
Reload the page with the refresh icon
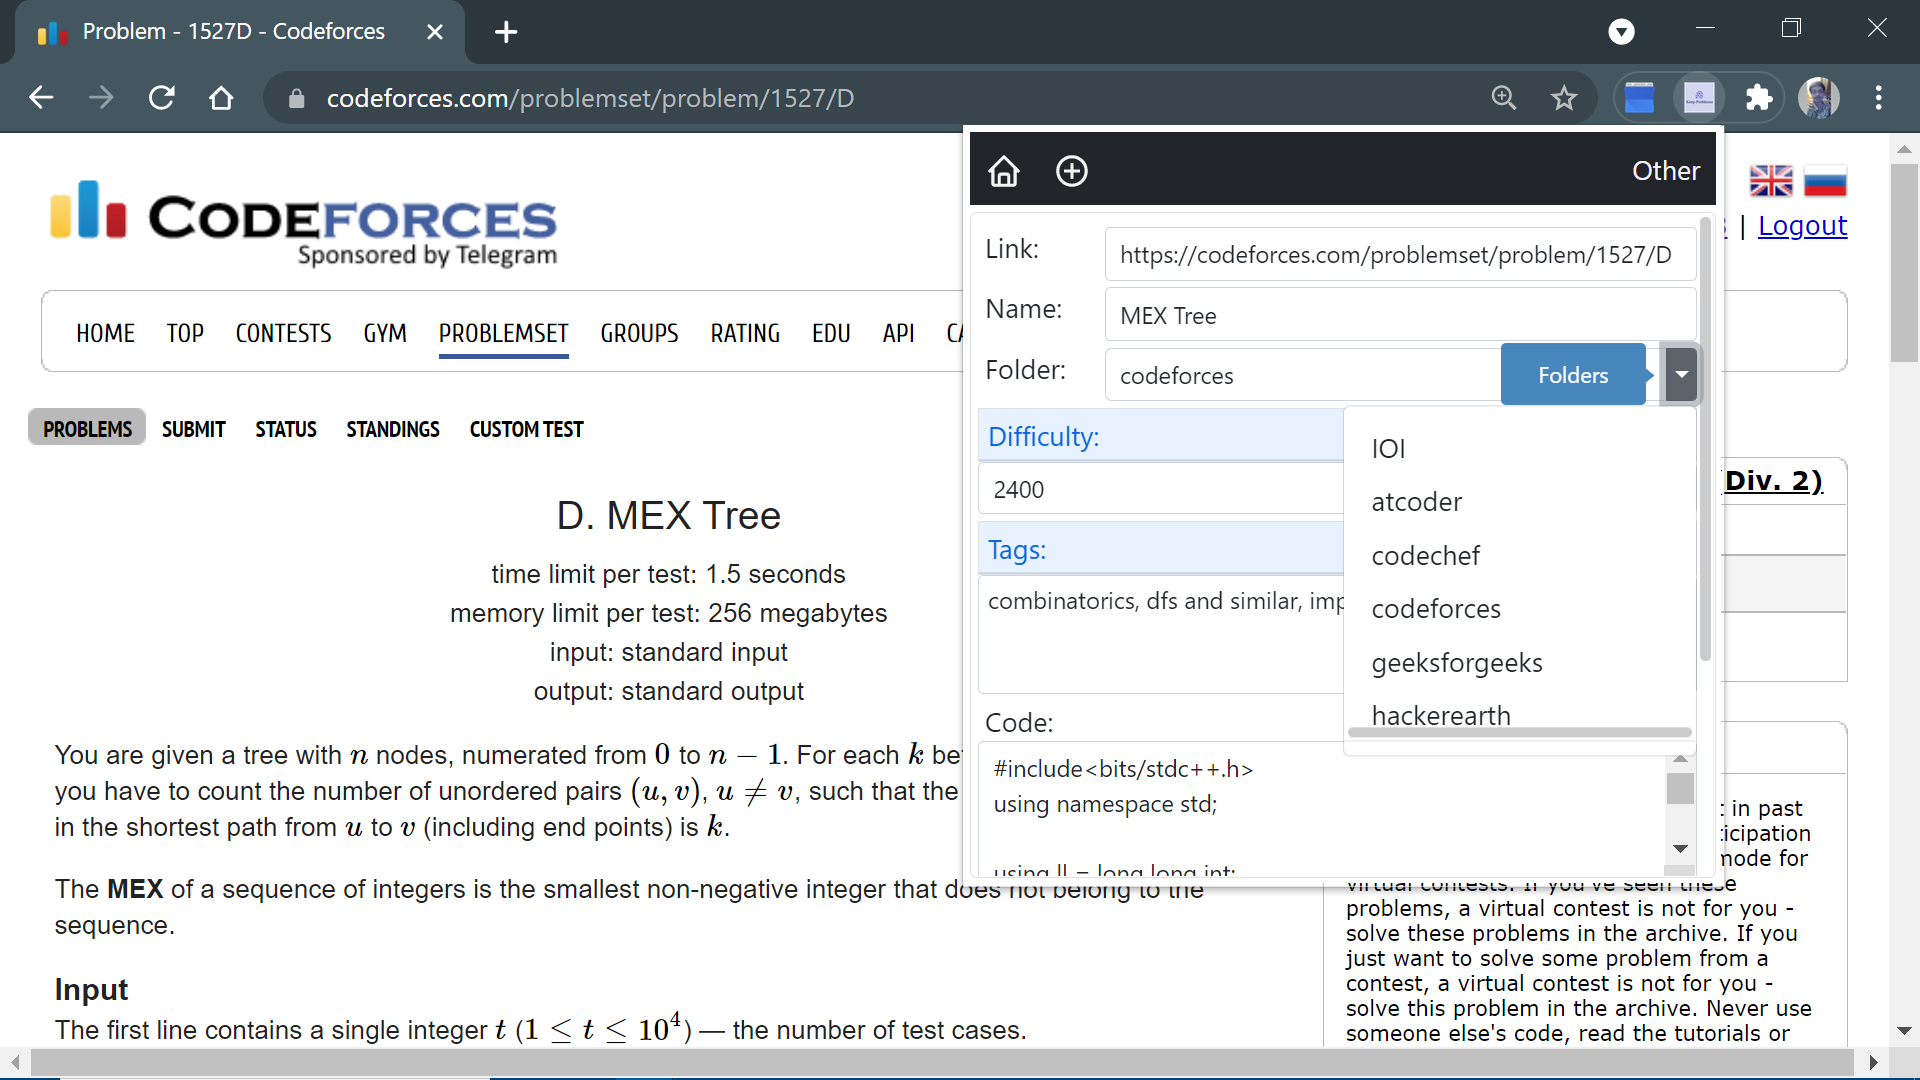[x=162, y=98]
